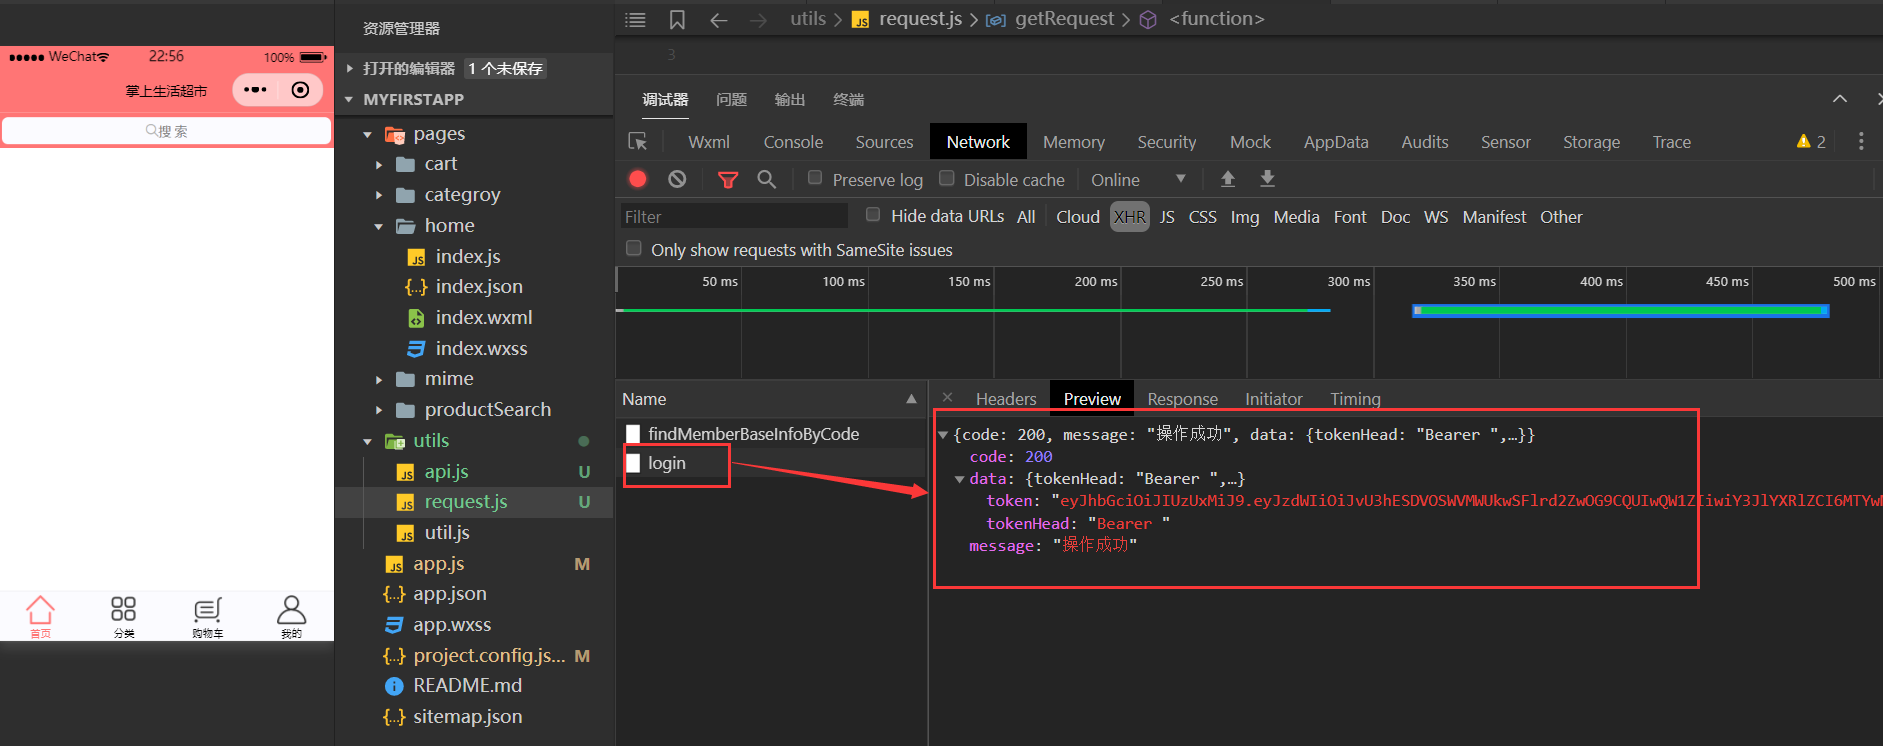The height and width of the screenshot is (746, 1883).
Task: Switch to the Wxml tab
Action: (x=709, y=142)
